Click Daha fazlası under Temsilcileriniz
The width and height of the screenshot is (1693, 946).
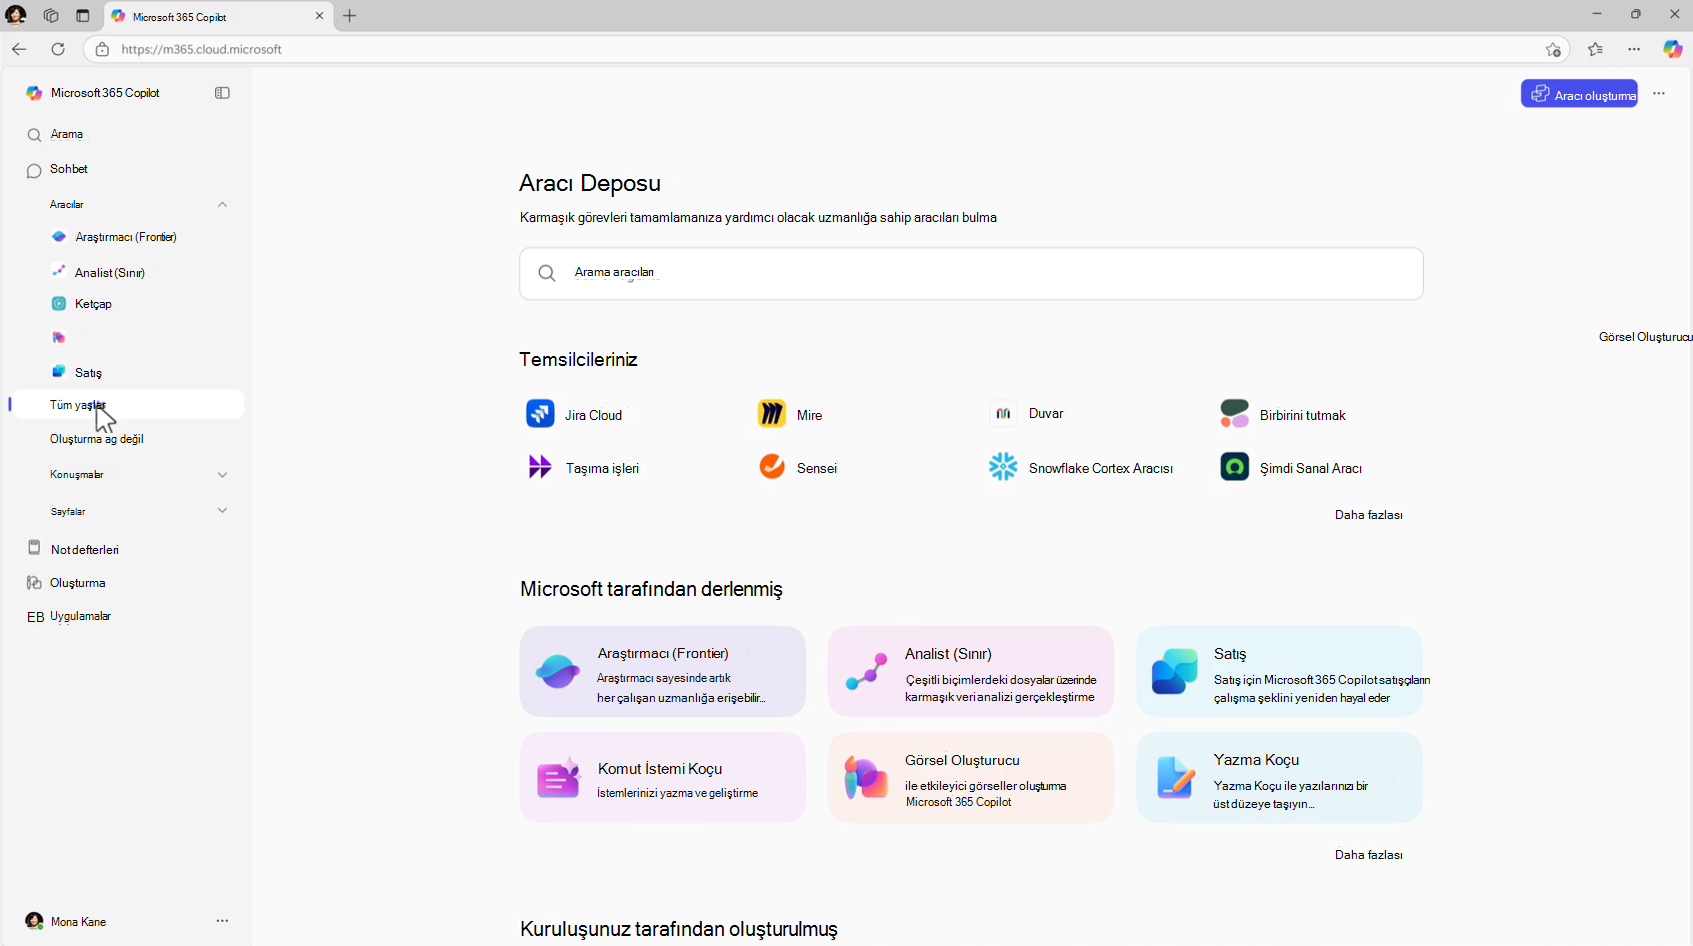click(x=1368, y=515)
